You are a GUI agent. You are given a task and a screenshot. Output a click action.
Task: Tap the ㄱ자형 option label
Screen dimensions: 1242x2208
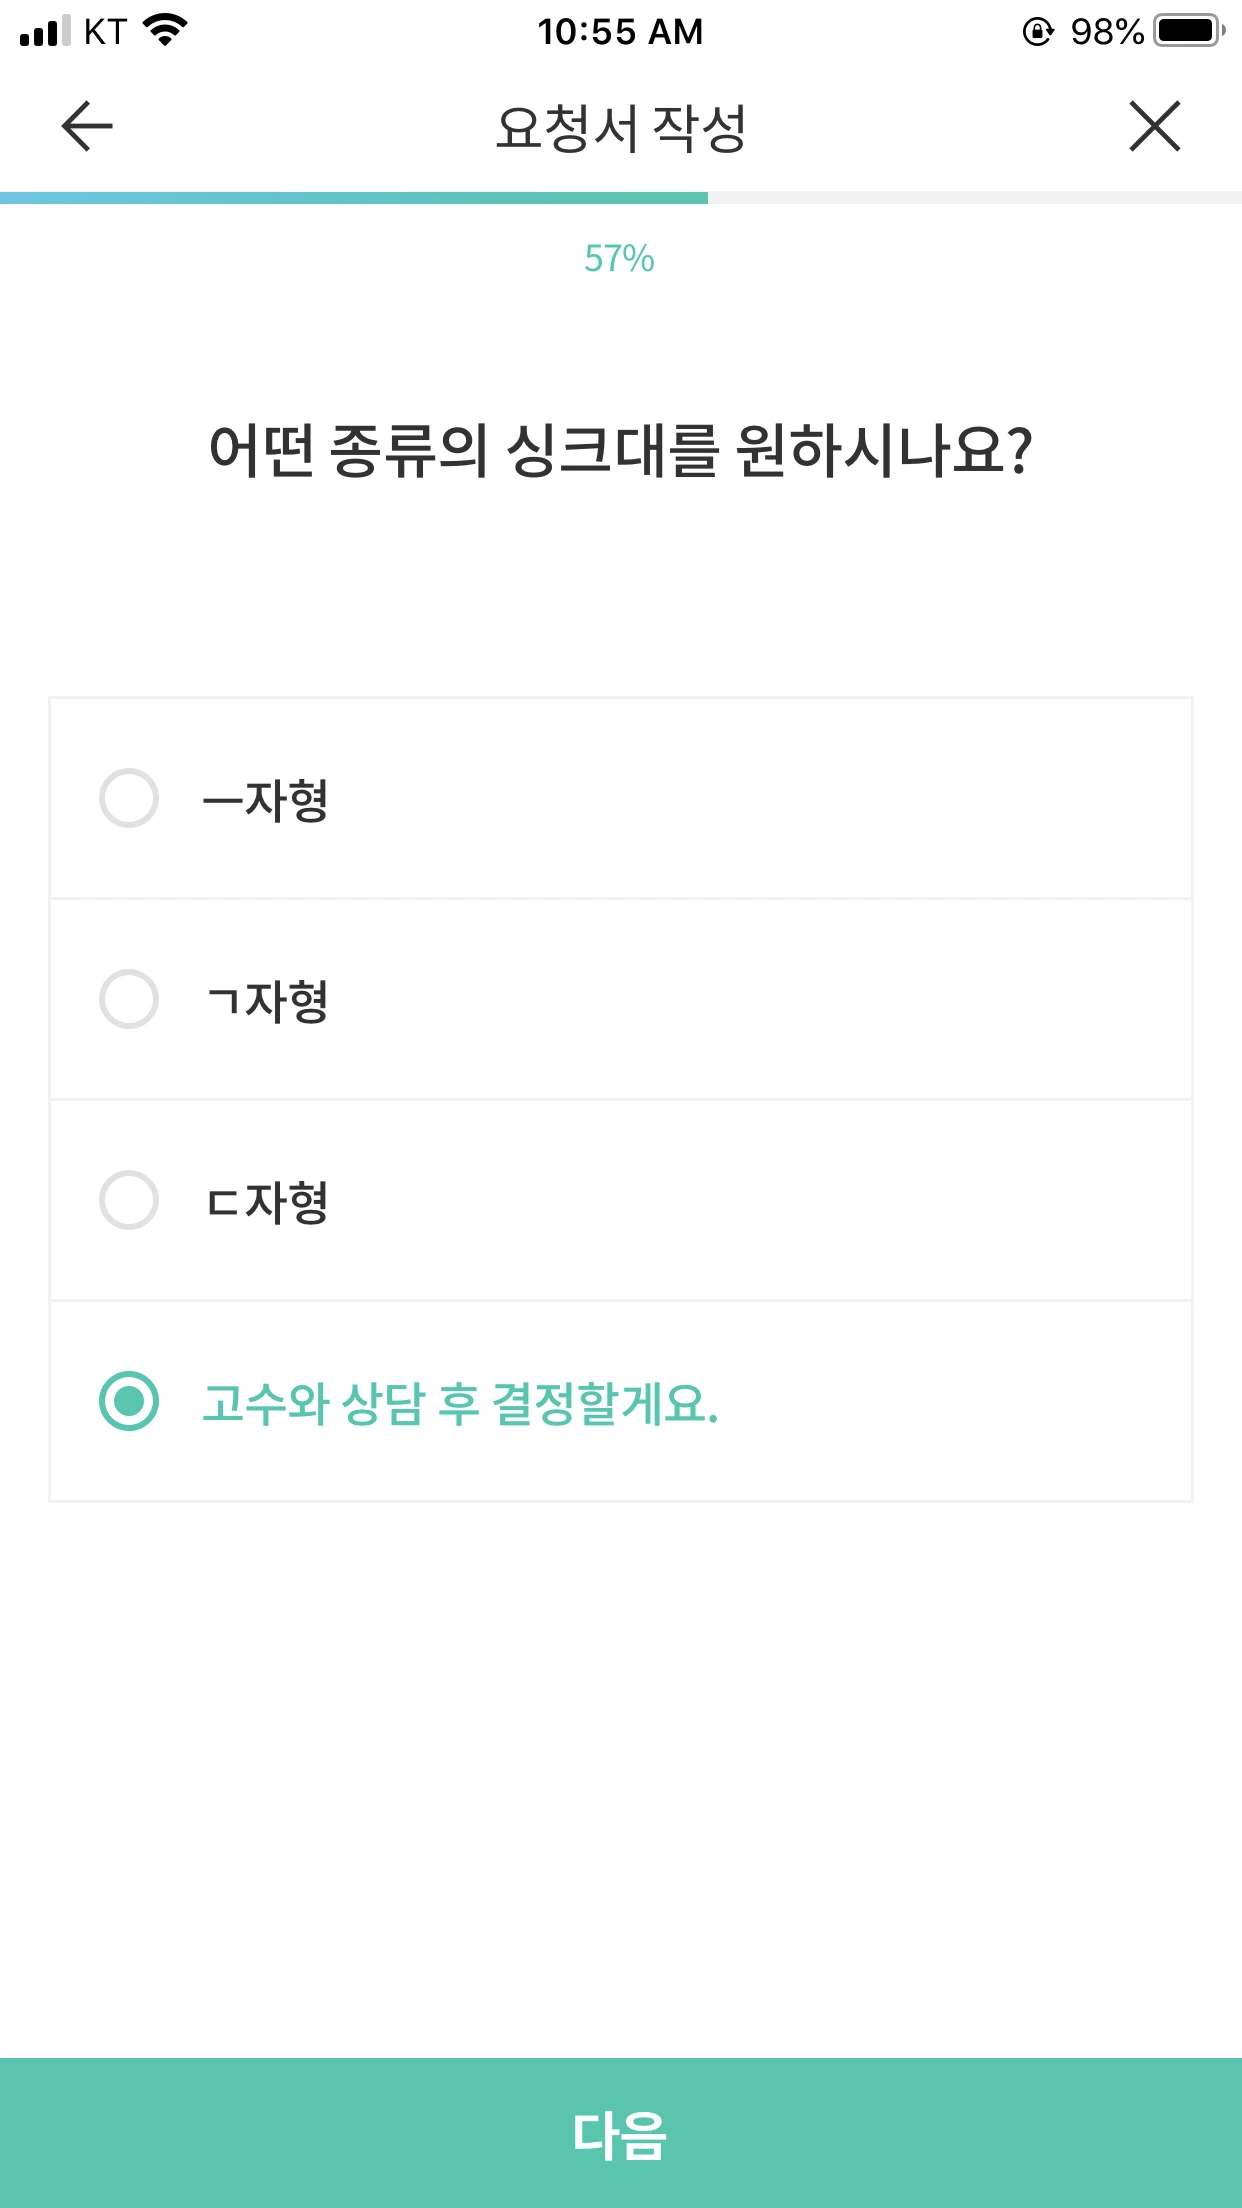click(267, 1001)
